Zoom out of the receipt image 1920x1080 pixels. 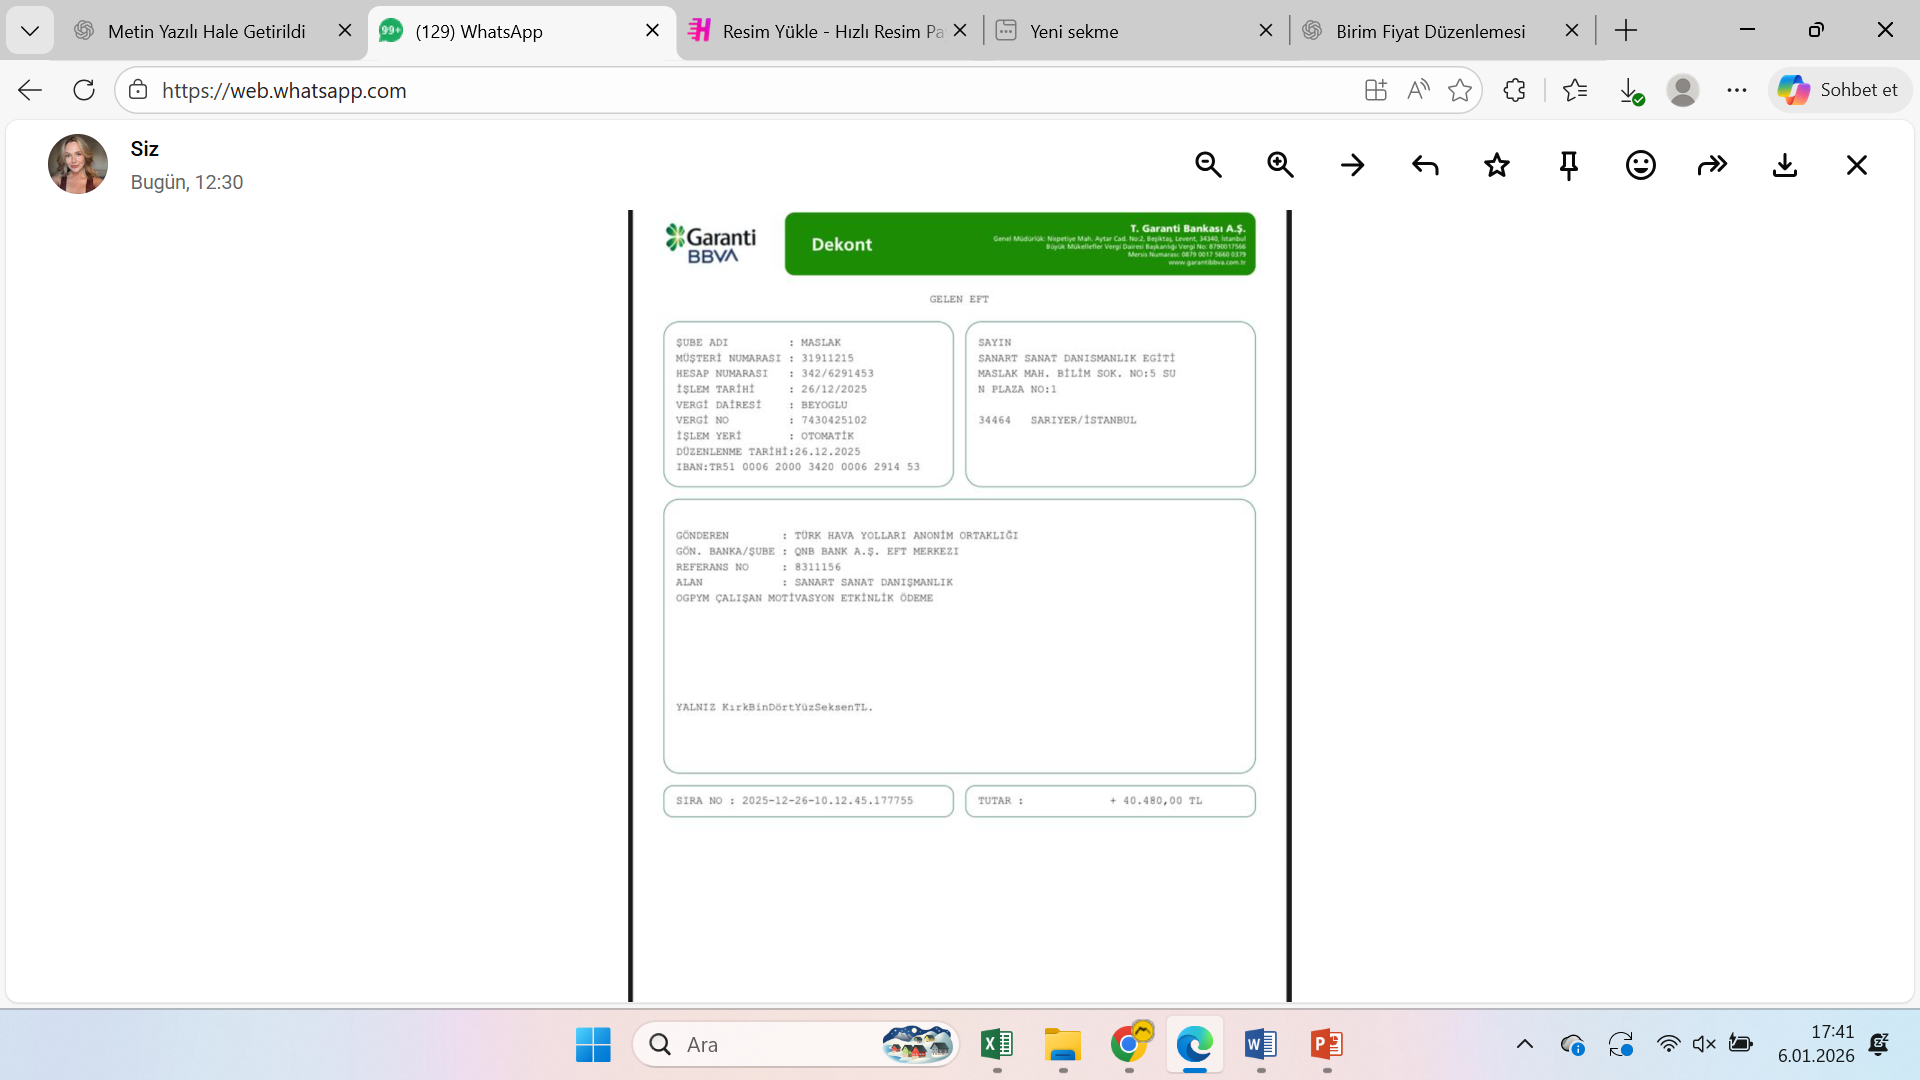pos(1208,165)
